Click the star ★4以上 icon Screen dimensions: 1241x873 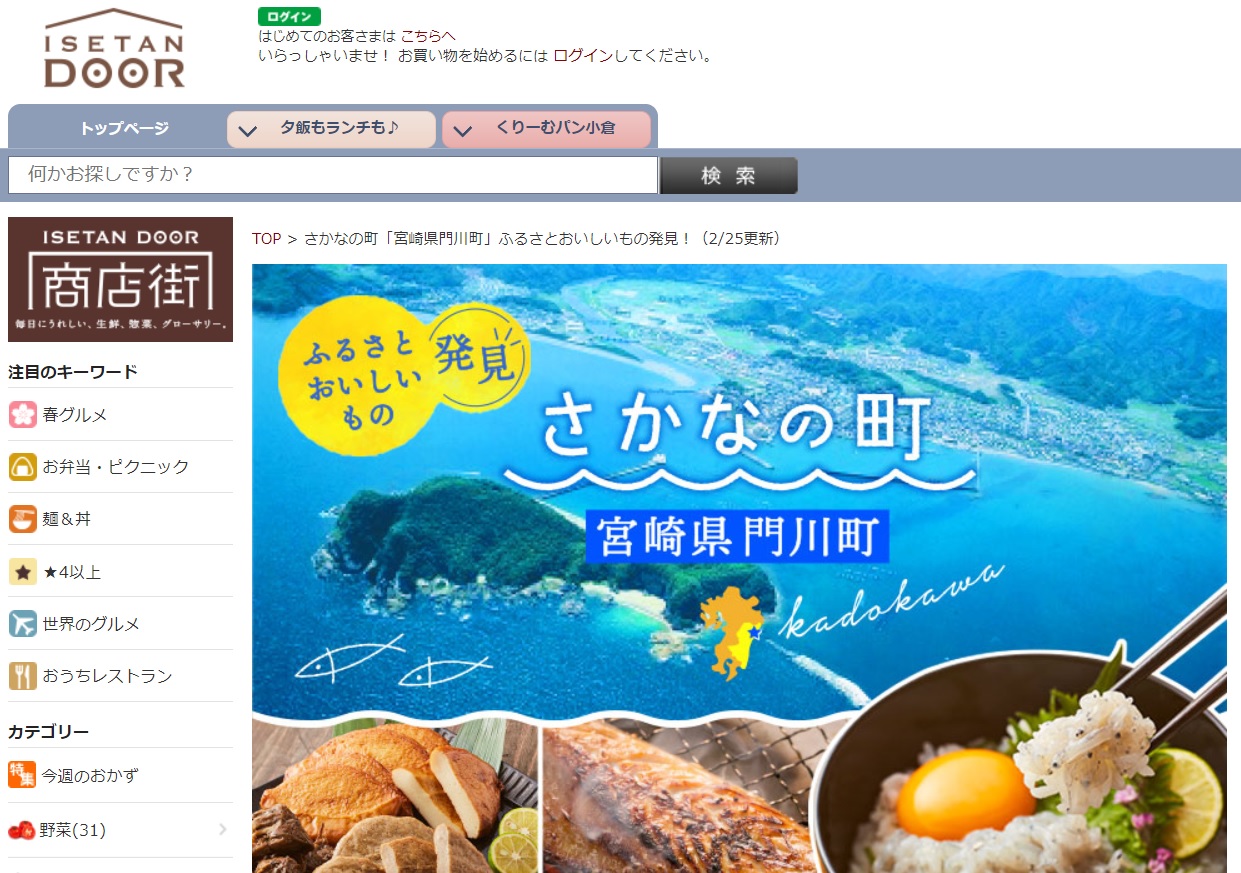point(23,571)
